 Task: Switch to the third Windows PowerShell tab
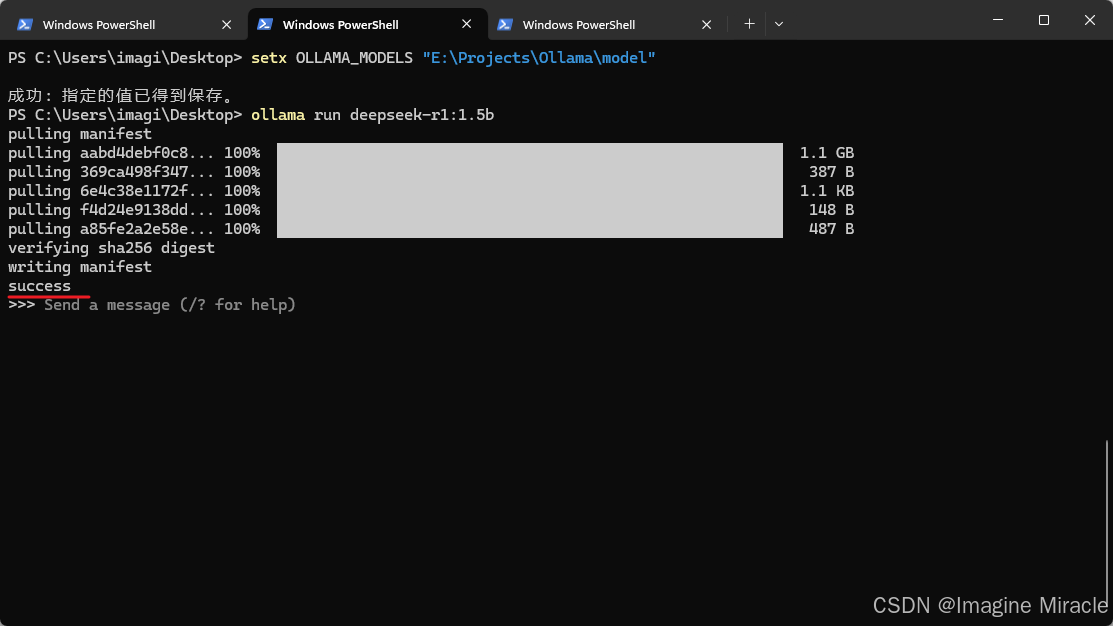click(x=607, y=24)
